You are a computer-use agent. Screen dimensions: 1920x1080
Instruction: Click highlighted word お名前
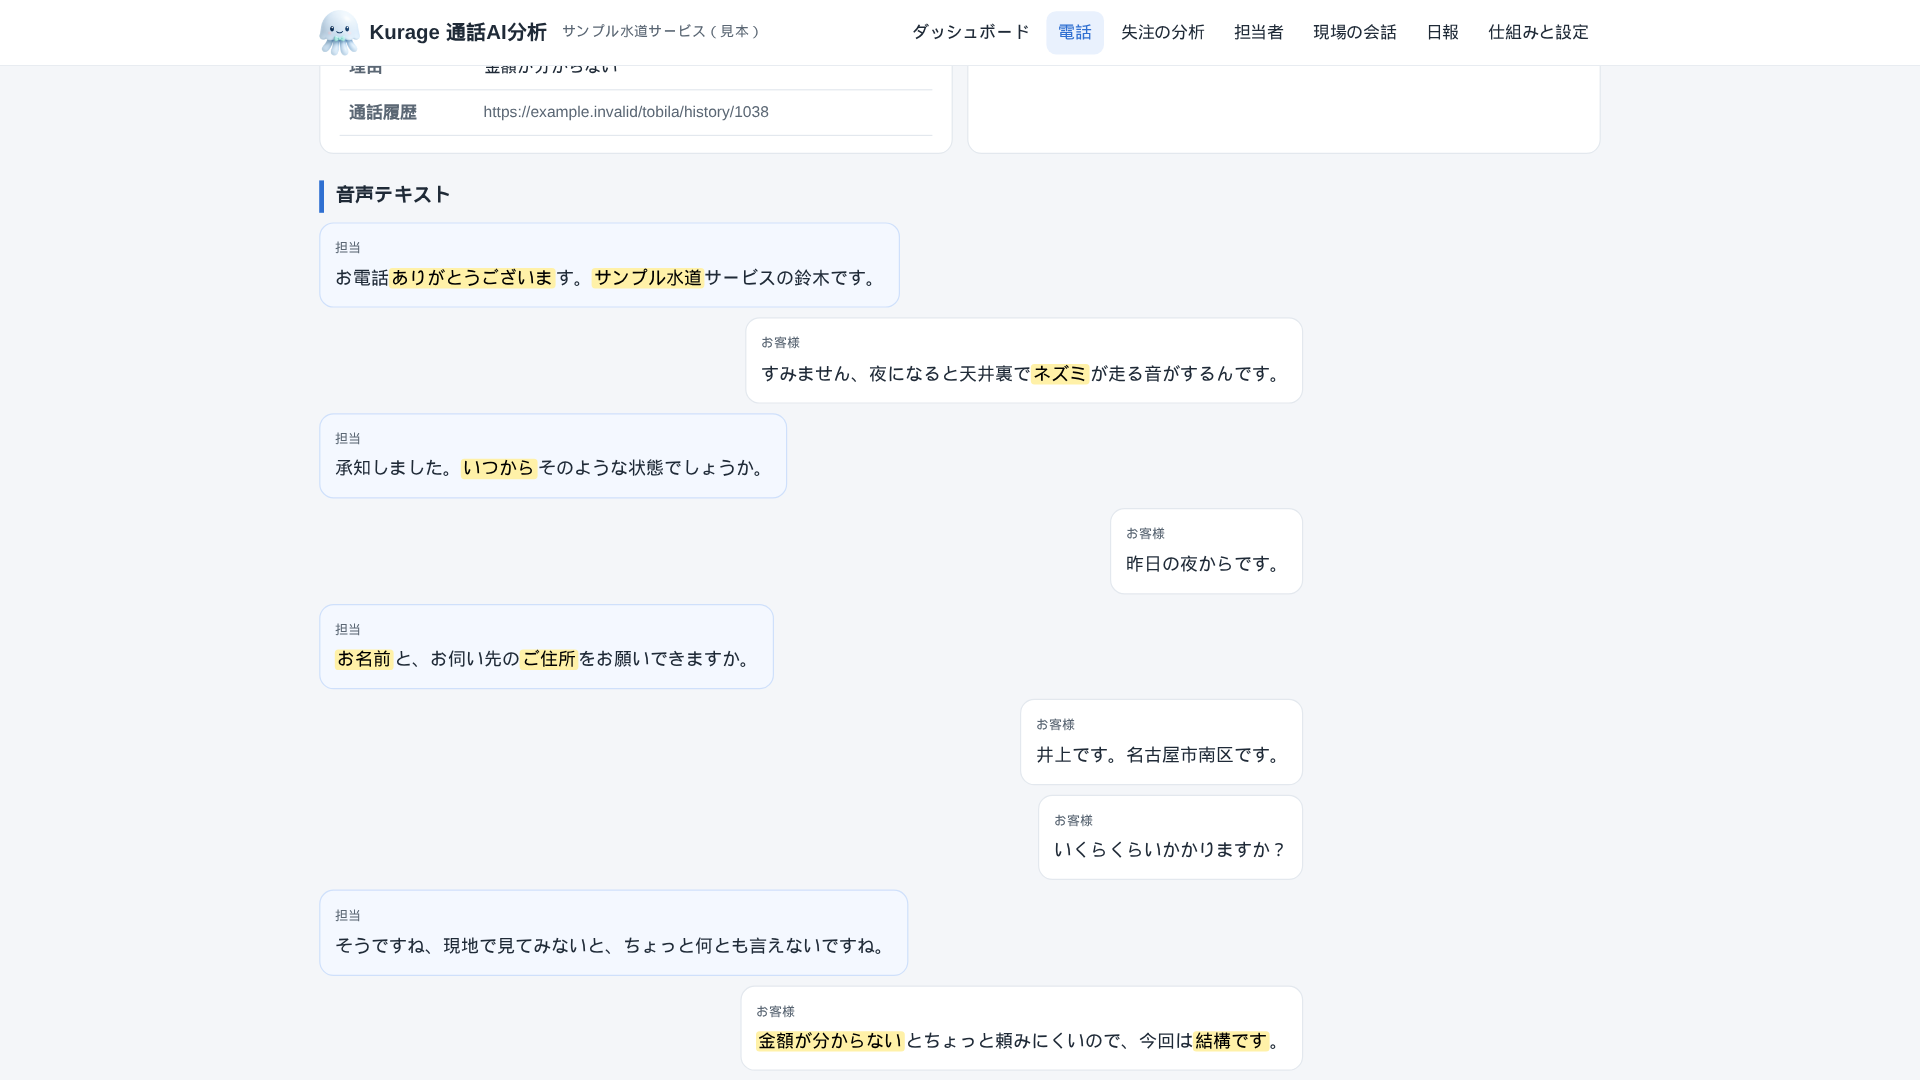[364, 659]
